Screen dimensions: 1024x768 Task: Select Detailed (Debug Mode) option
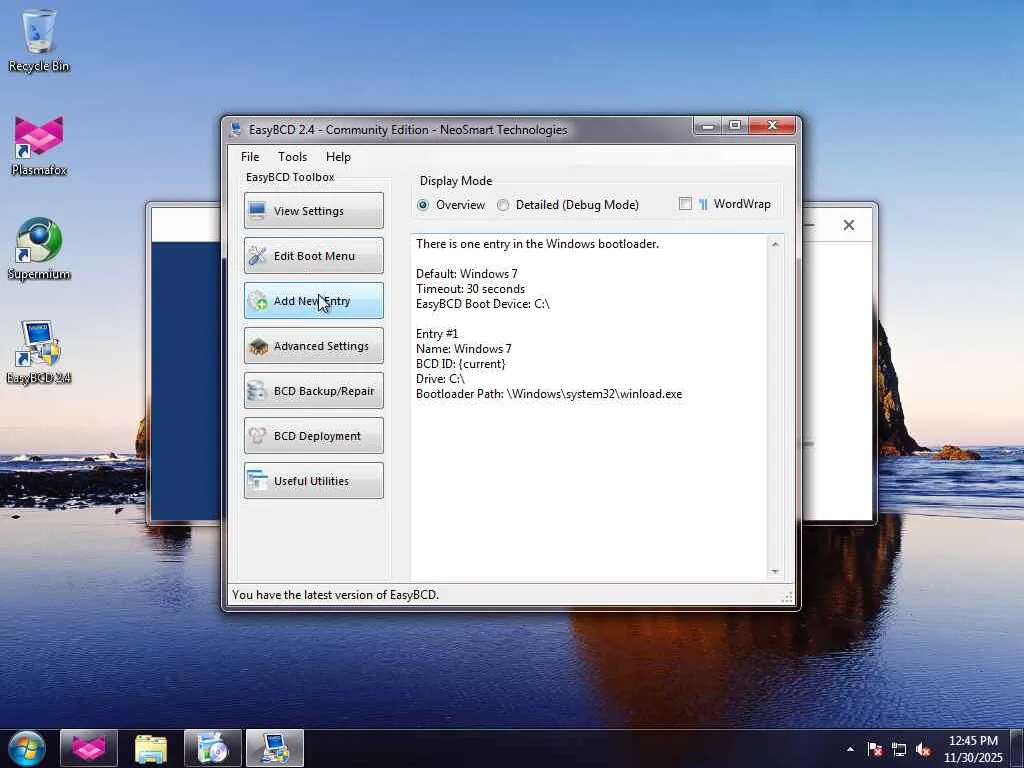tap(568, 205)
